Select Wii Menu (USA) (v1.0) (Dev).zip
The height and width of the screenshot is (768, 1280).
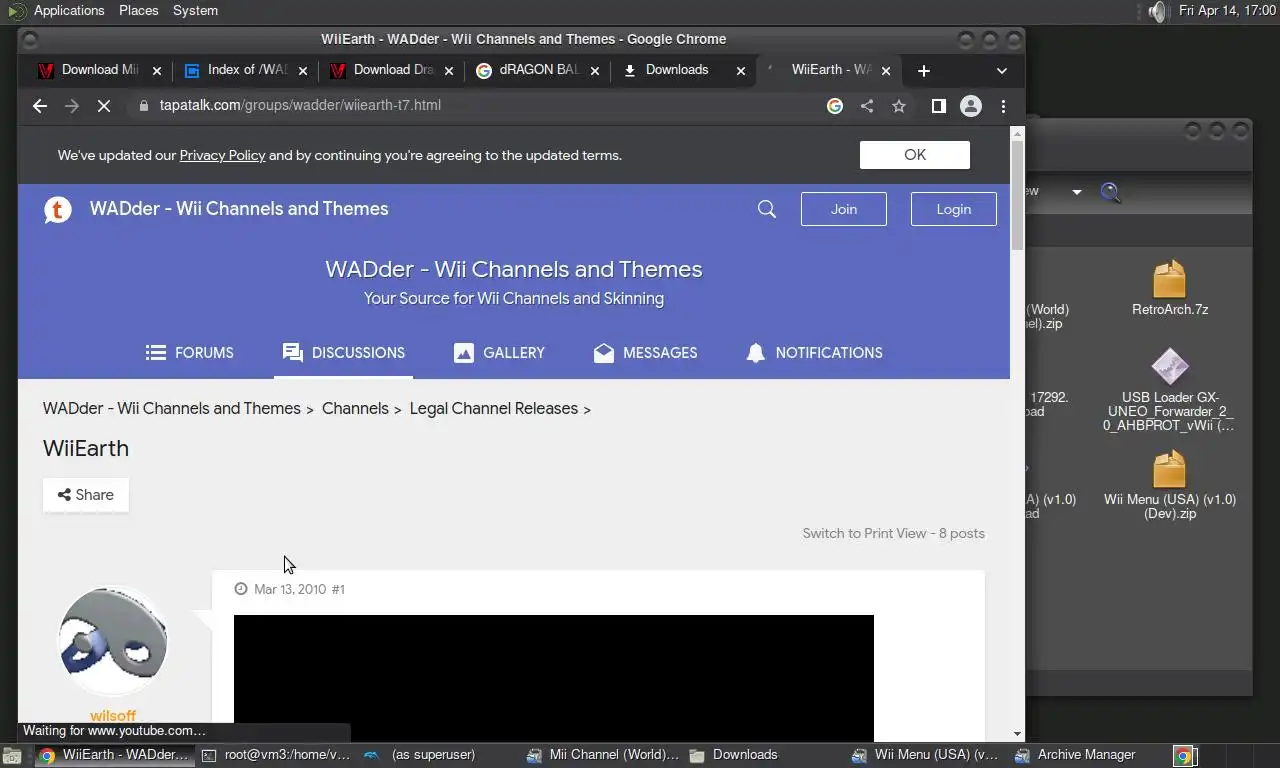pos(1170,485)
